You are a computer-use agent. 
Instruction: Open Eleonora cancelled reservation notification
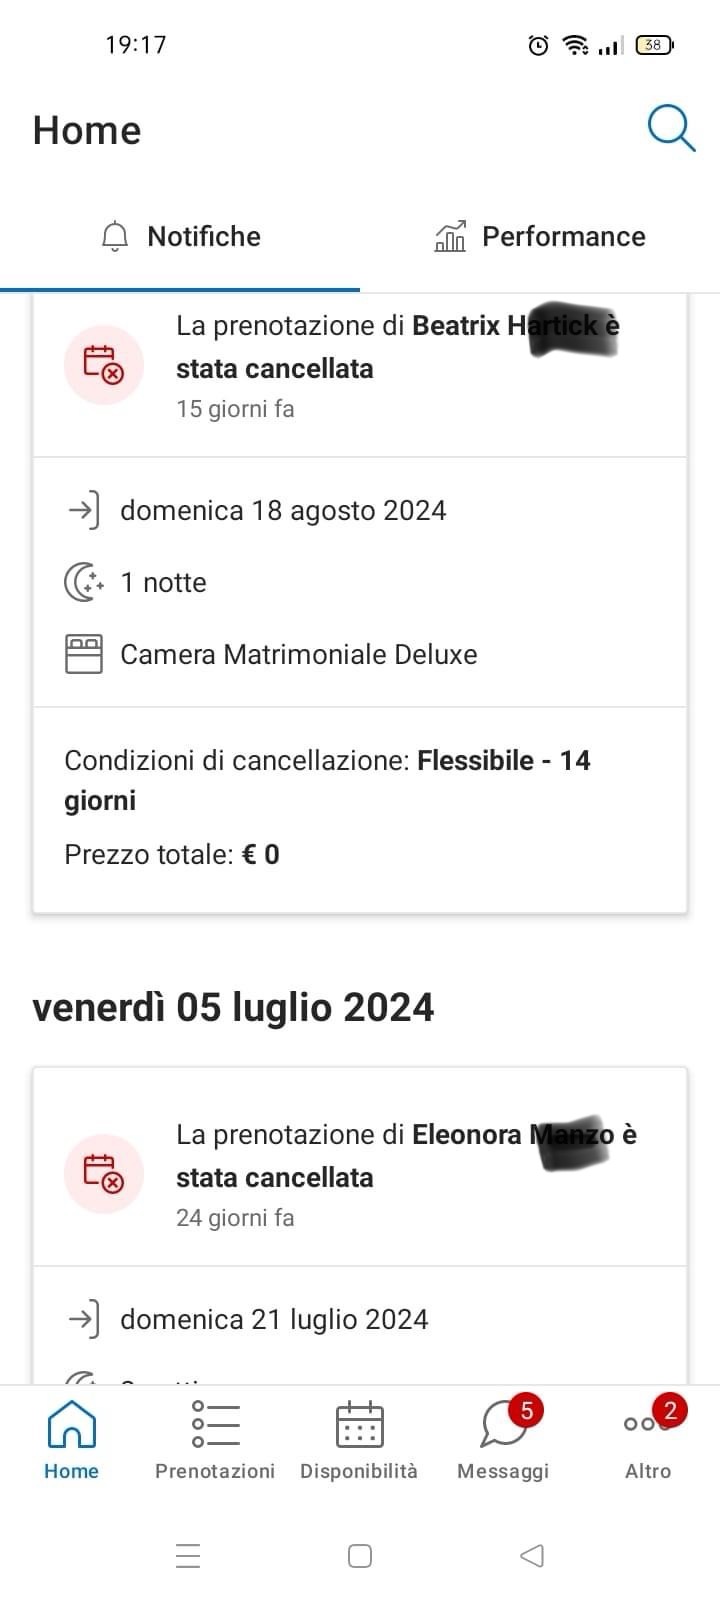point(404,1156)
